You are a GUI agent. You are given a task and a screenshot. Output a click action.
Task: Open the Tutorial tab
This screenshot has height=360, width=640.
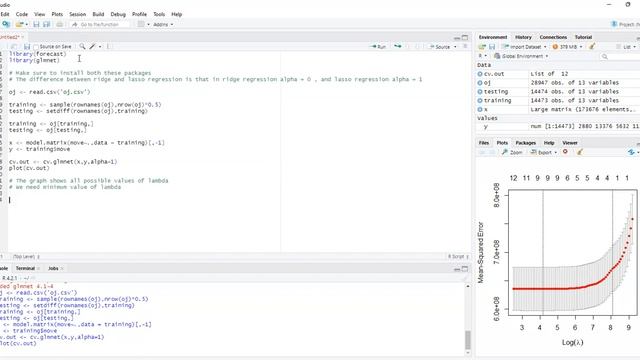pyautogui.click(x=583, y=37)
